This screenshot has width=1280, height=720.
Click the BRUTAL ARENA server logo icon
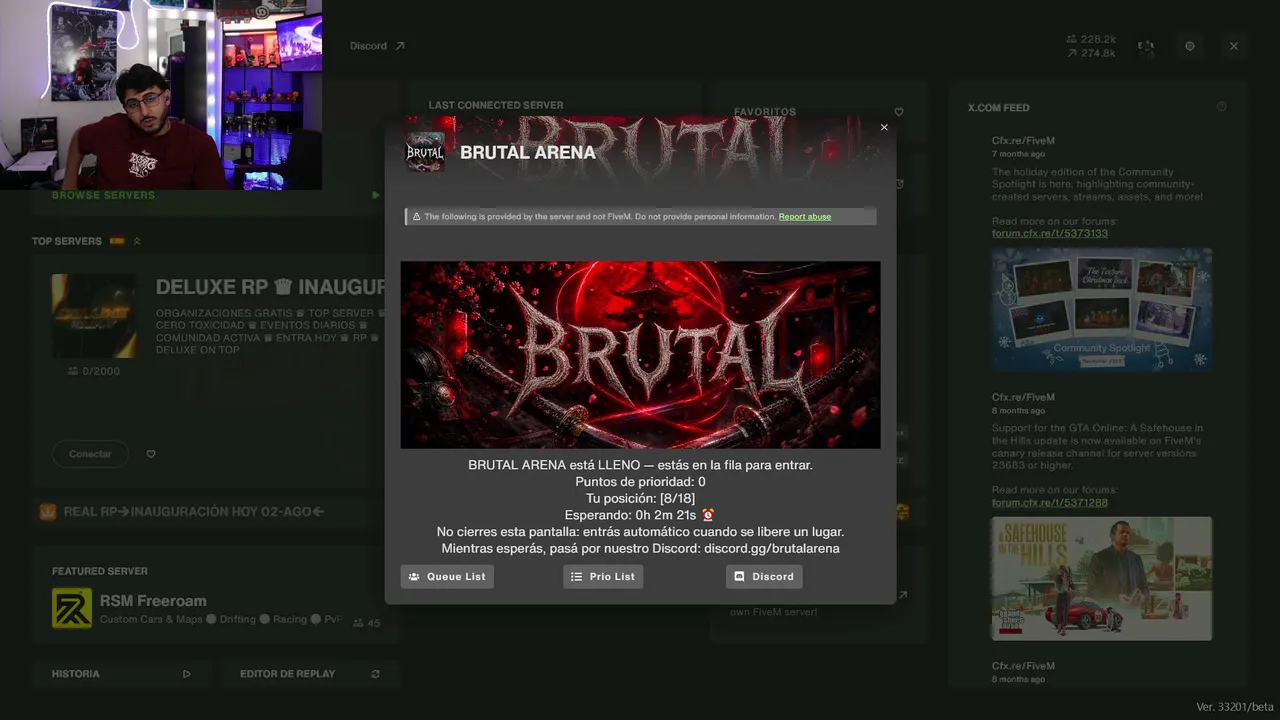[424, 152]
